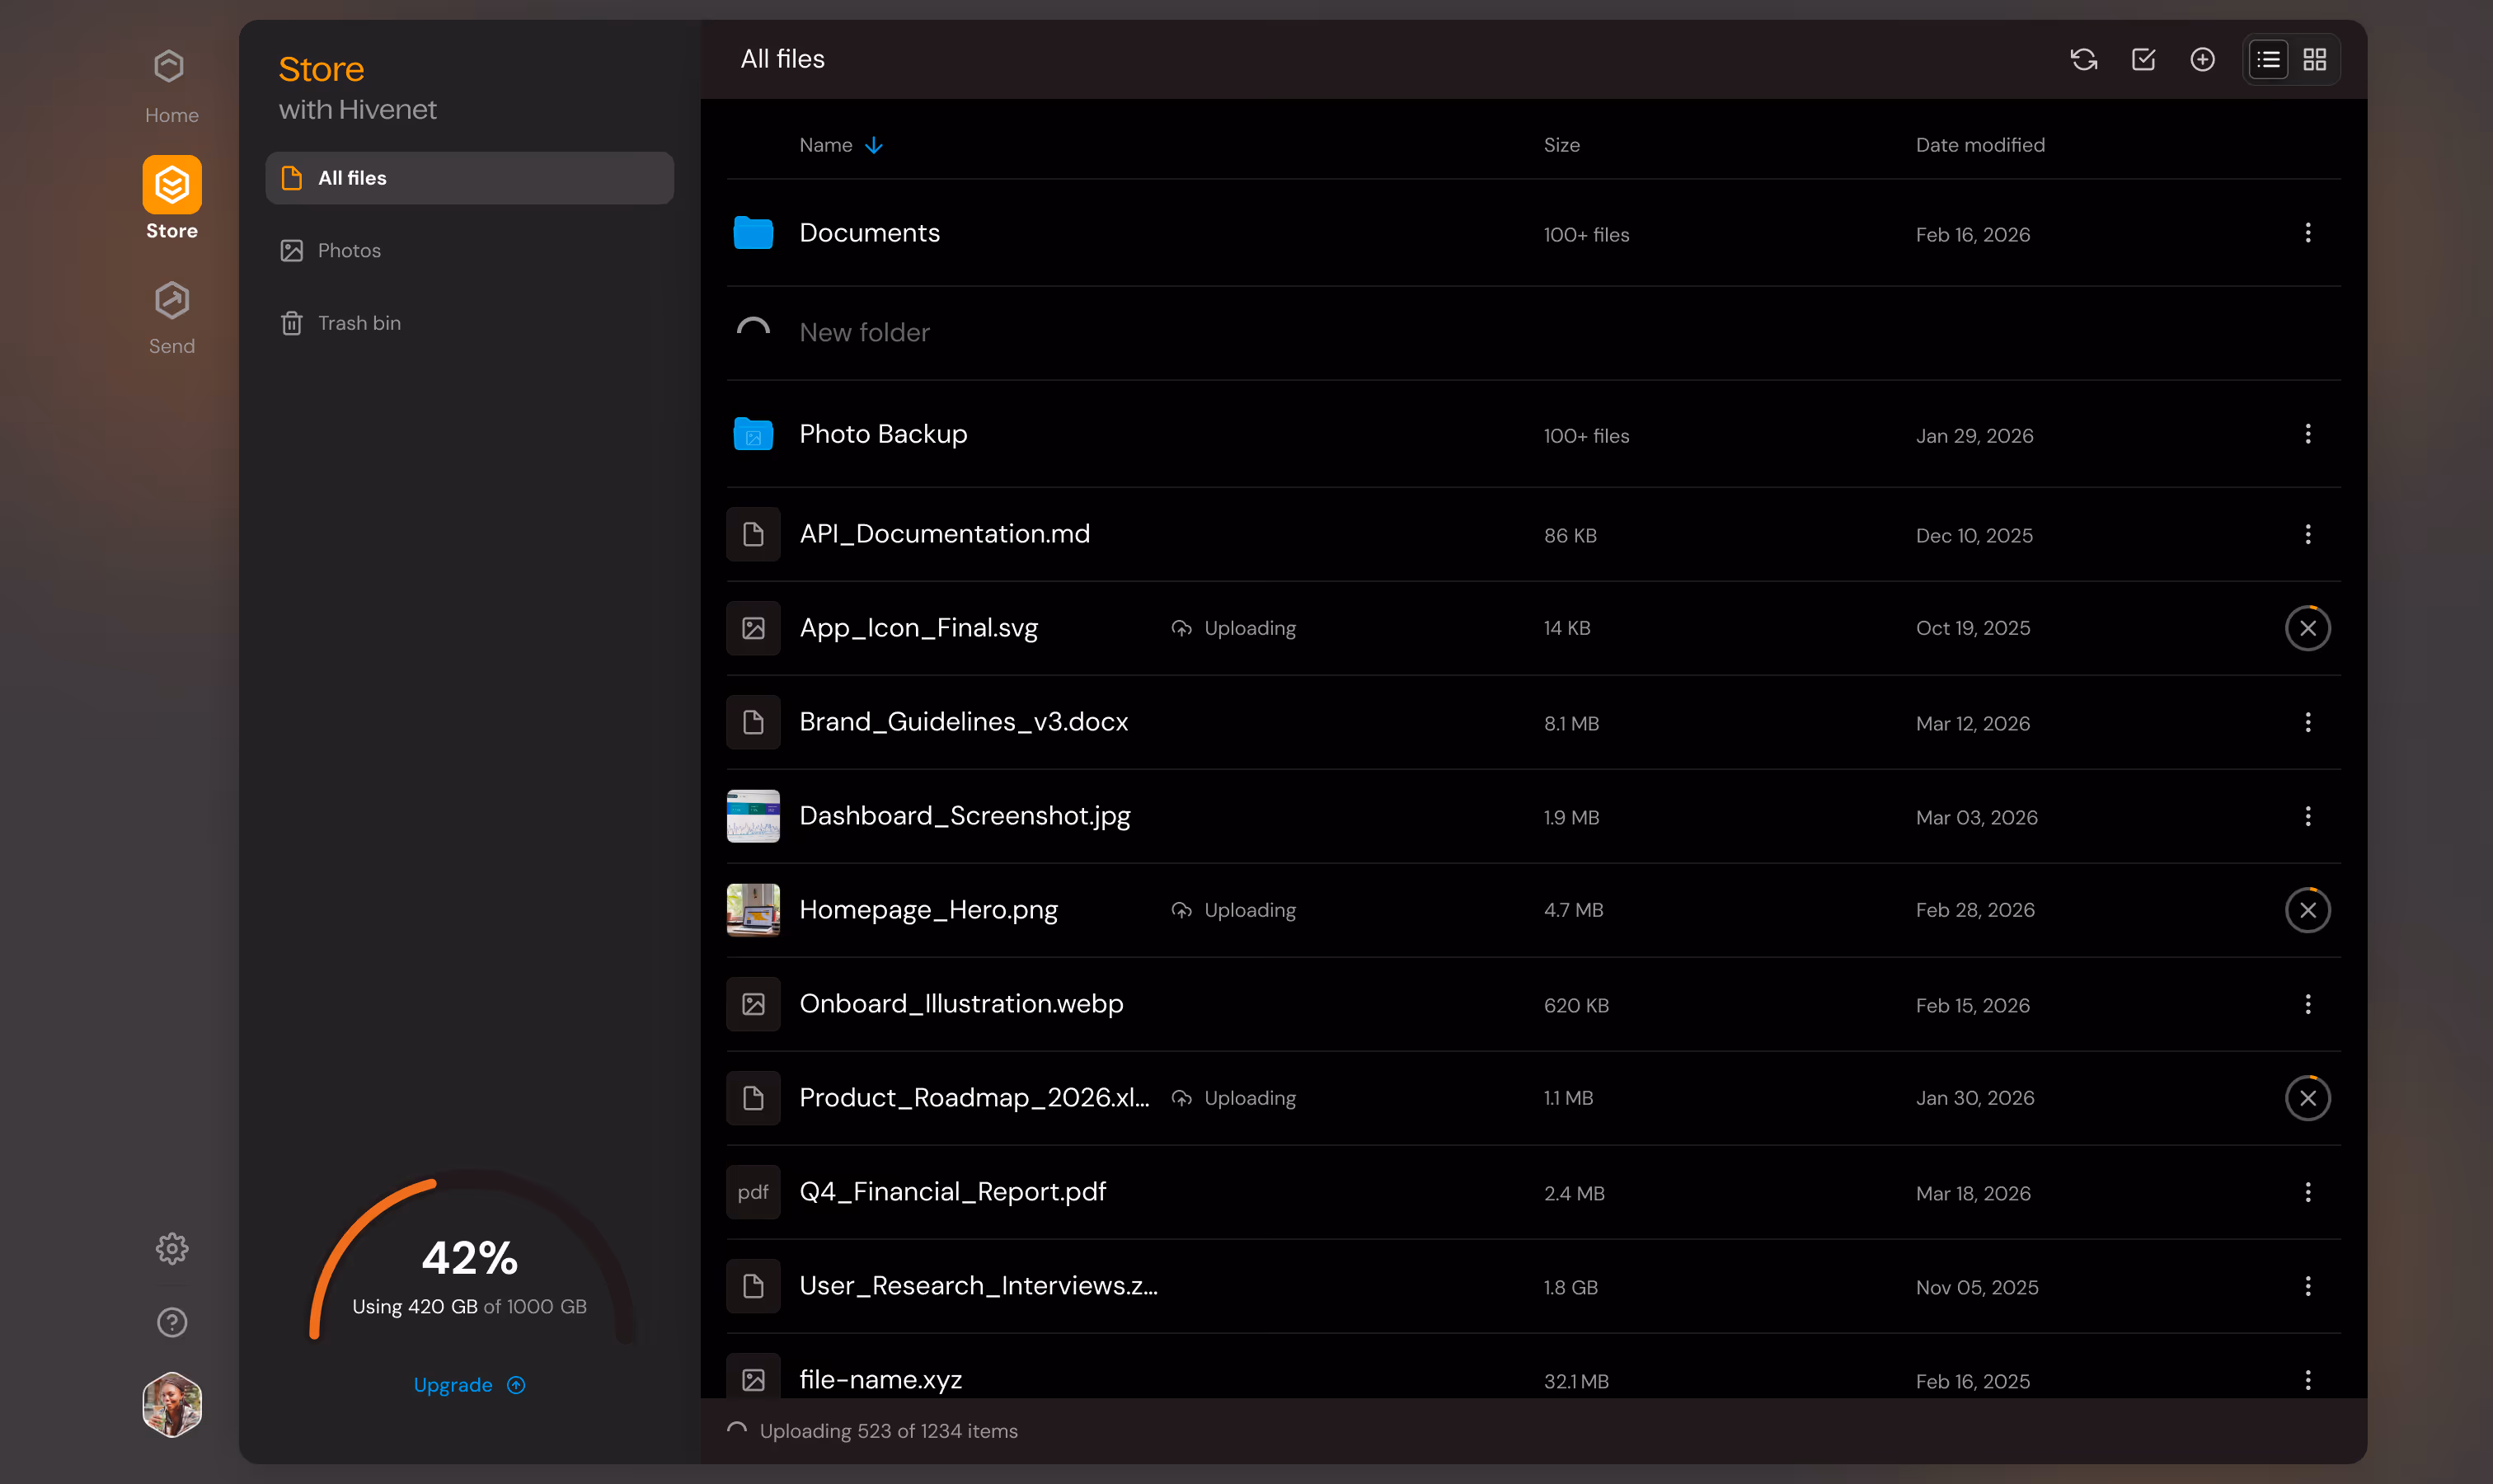Open the Send section icon
2493x1484 pixels.
pos(171,301)
